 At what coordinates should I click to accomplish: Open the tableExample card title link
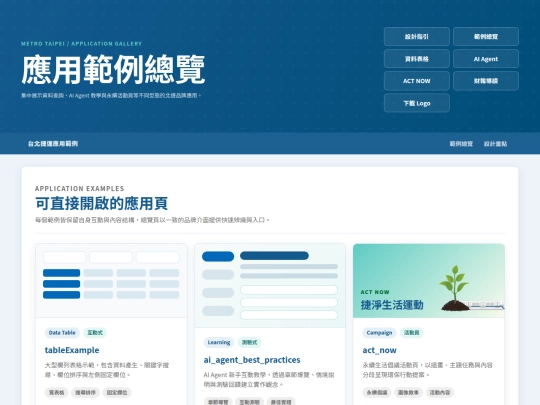[x=72, y=350]
